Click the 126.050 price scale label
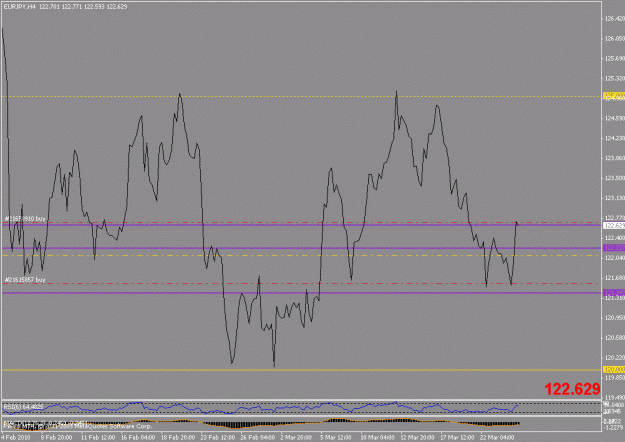Image resolution: width=625 pixels, height=442 pixels. pos(615,39)
